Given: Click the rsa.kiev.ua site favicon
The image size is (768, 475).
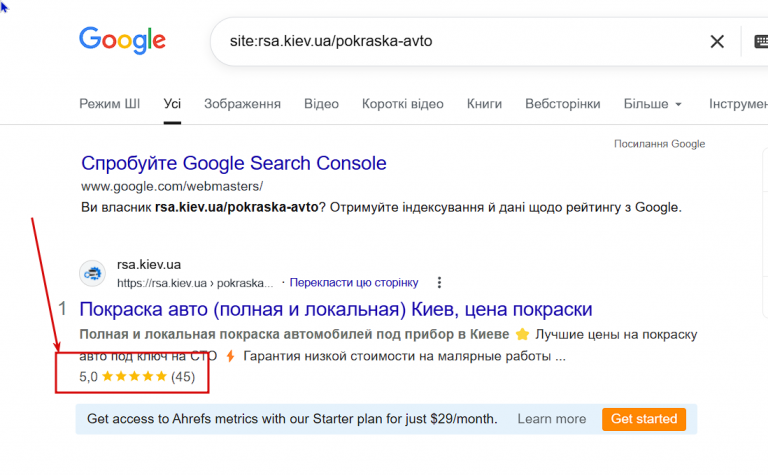Looking at the screenshot, I should 93,273.
